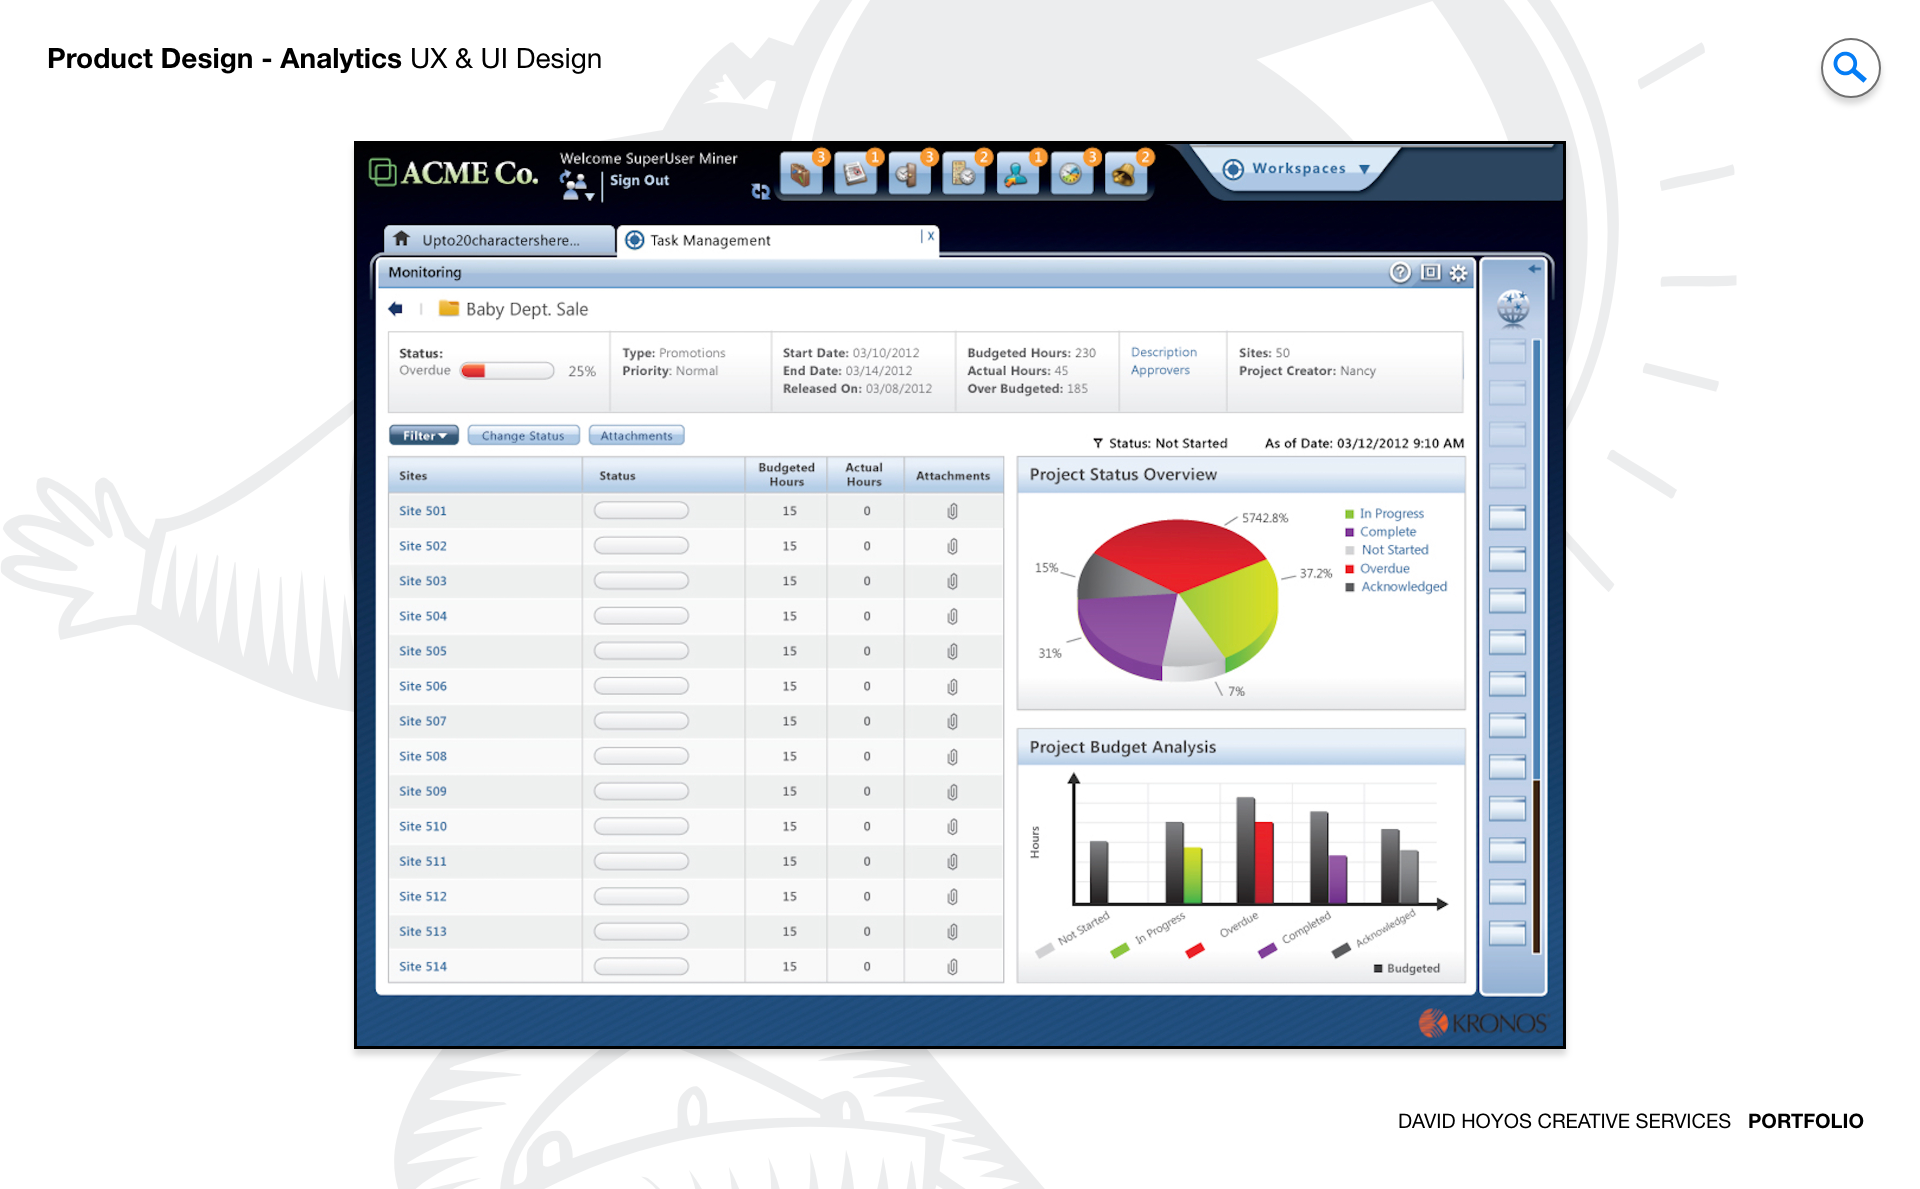Open the bell notifications icon
Viewport: 1920px width, 1189px height.
click(1125, 175)
